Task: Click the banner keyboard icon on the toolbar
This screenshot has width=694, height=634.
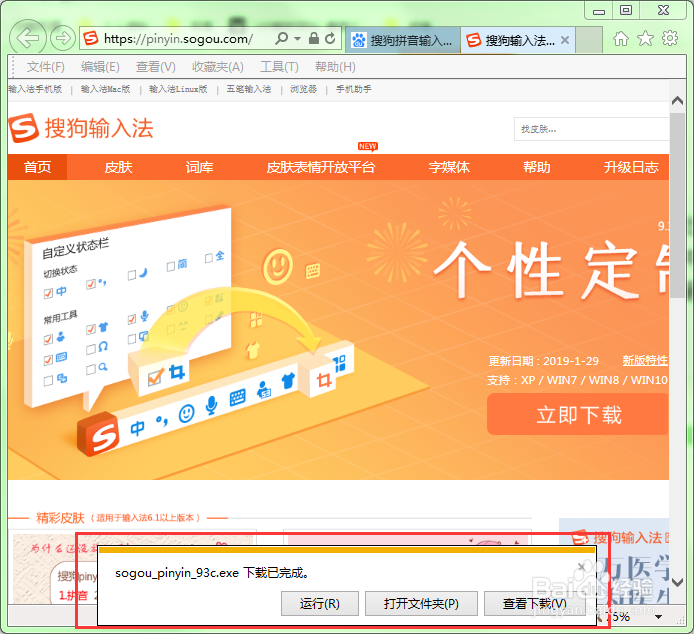Action: point(238,397)
